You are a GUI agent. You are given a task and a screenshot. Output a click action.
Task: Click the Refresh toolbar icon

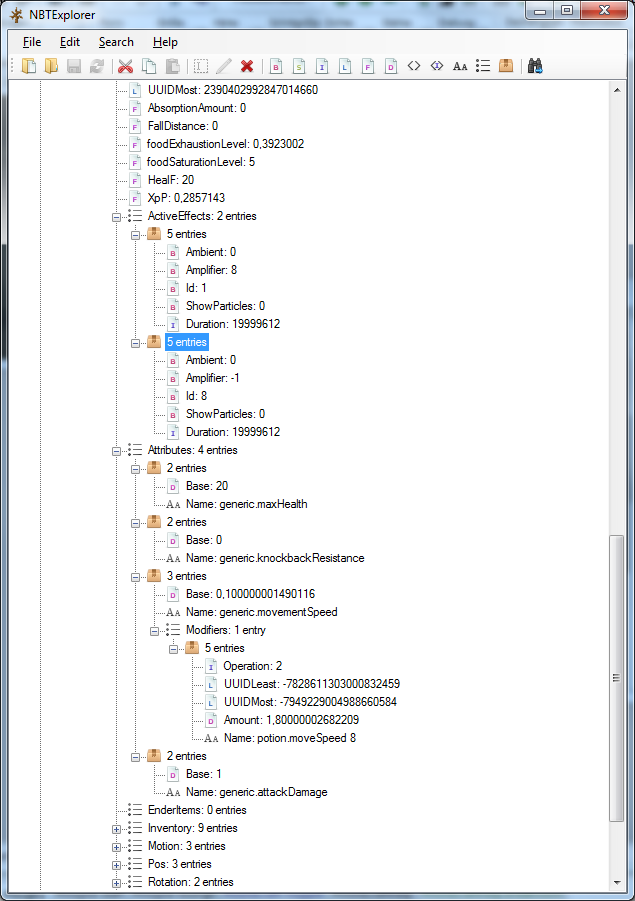pos(97,66)
